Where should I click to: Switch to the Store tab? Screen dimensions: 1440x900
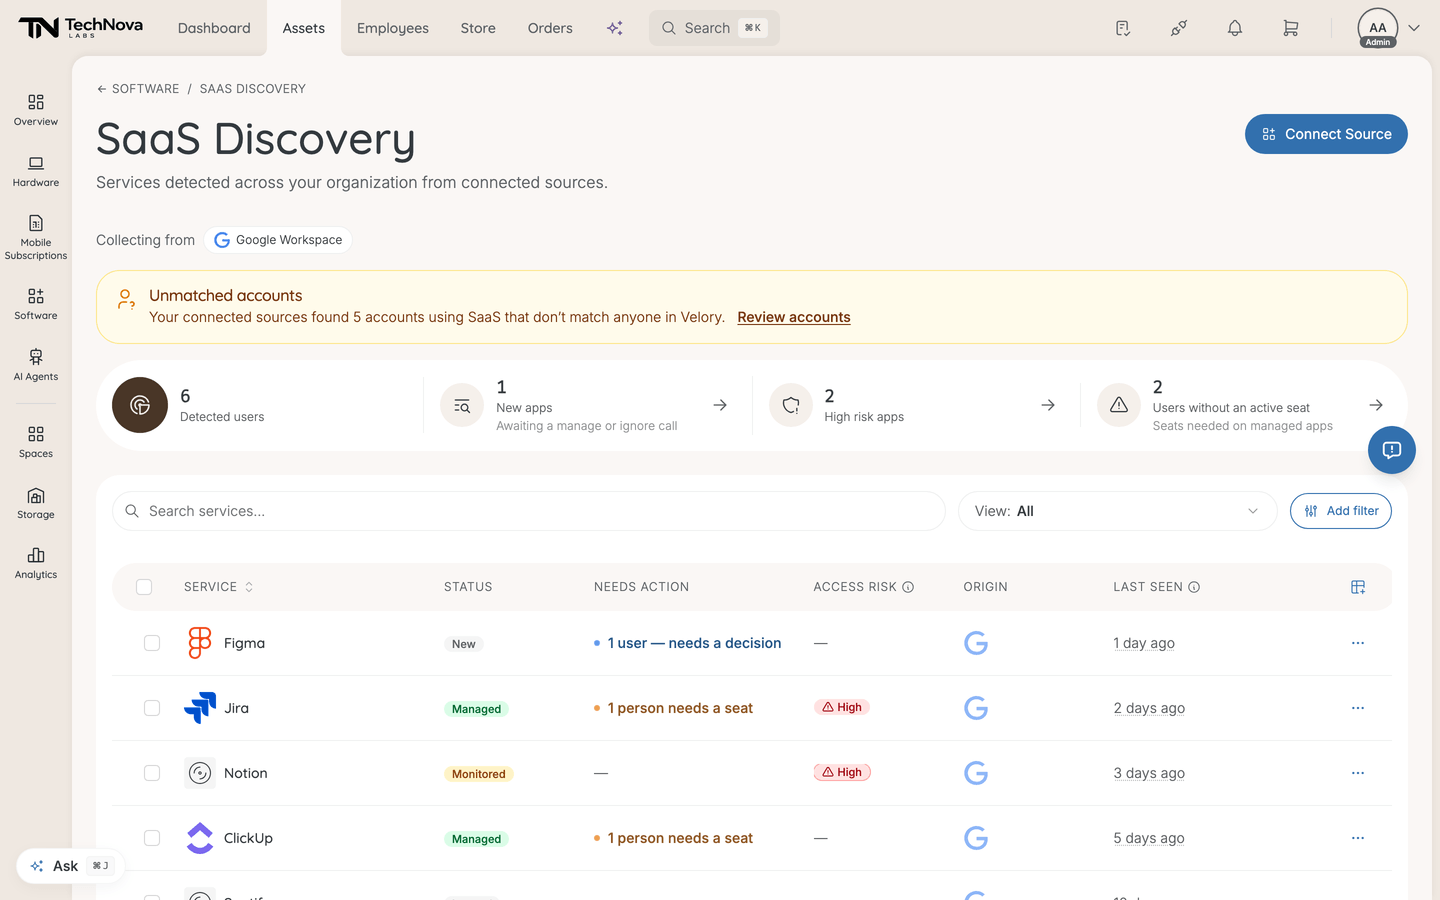point(478,28)
